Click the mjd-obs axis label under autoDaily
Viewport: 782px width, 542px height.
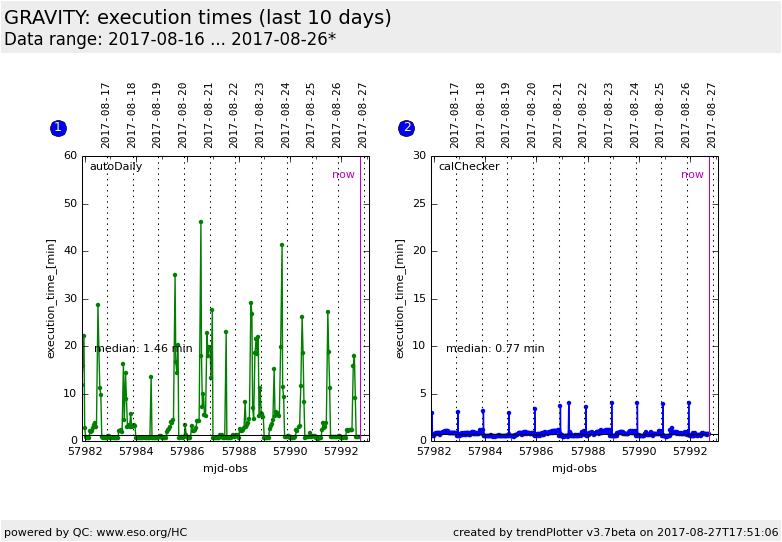[x=225, y=468]
